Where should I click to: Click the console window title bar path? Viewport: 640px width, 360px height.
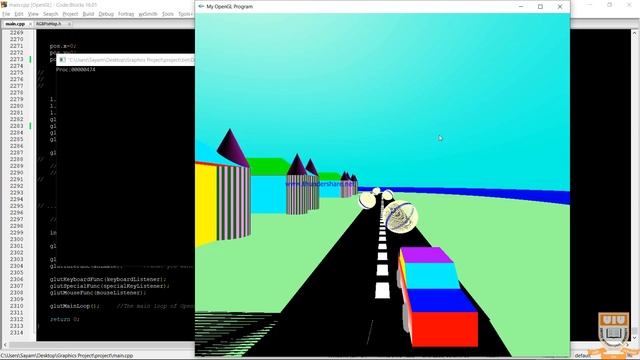pos(131,60)
